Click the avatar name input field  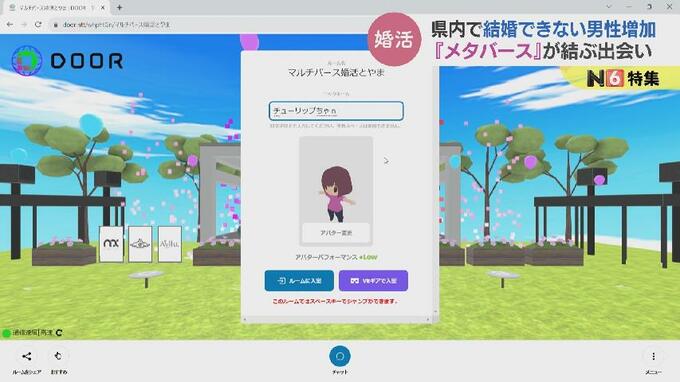click(336, 111)
